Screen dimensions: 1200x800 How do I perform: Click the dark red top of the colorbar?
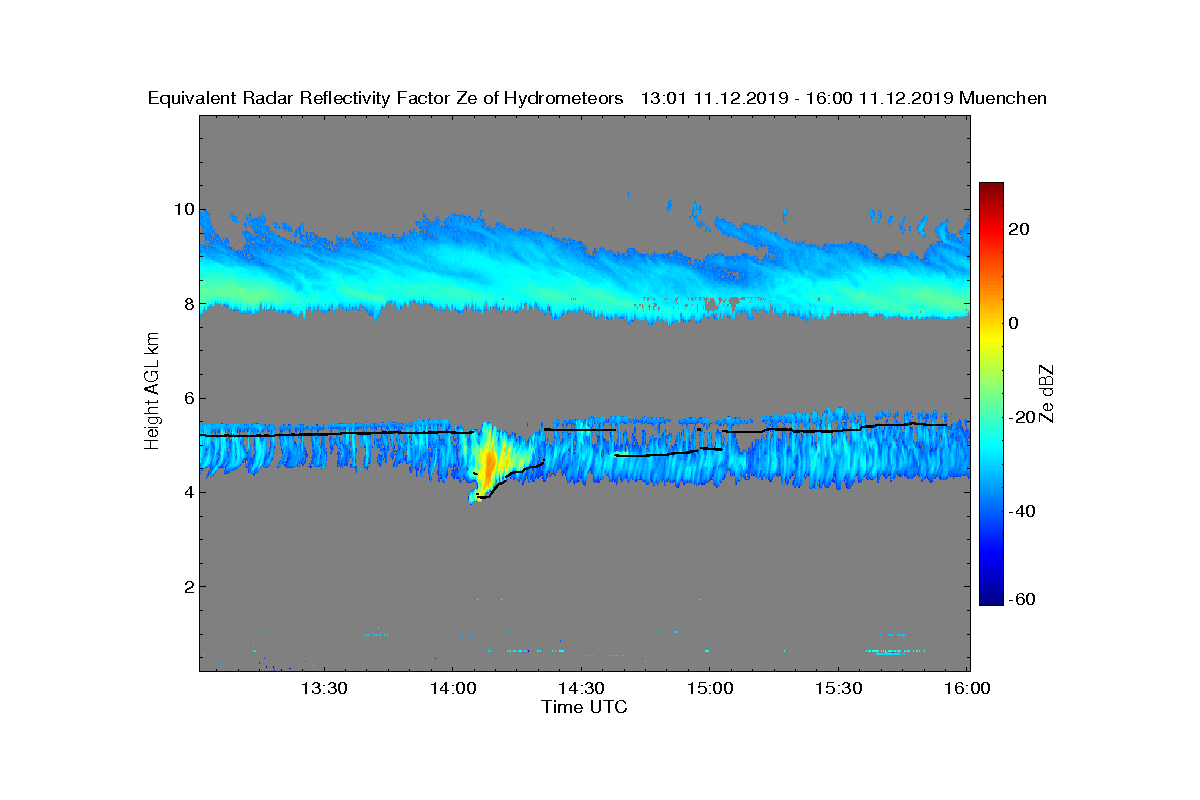[991, 190]
